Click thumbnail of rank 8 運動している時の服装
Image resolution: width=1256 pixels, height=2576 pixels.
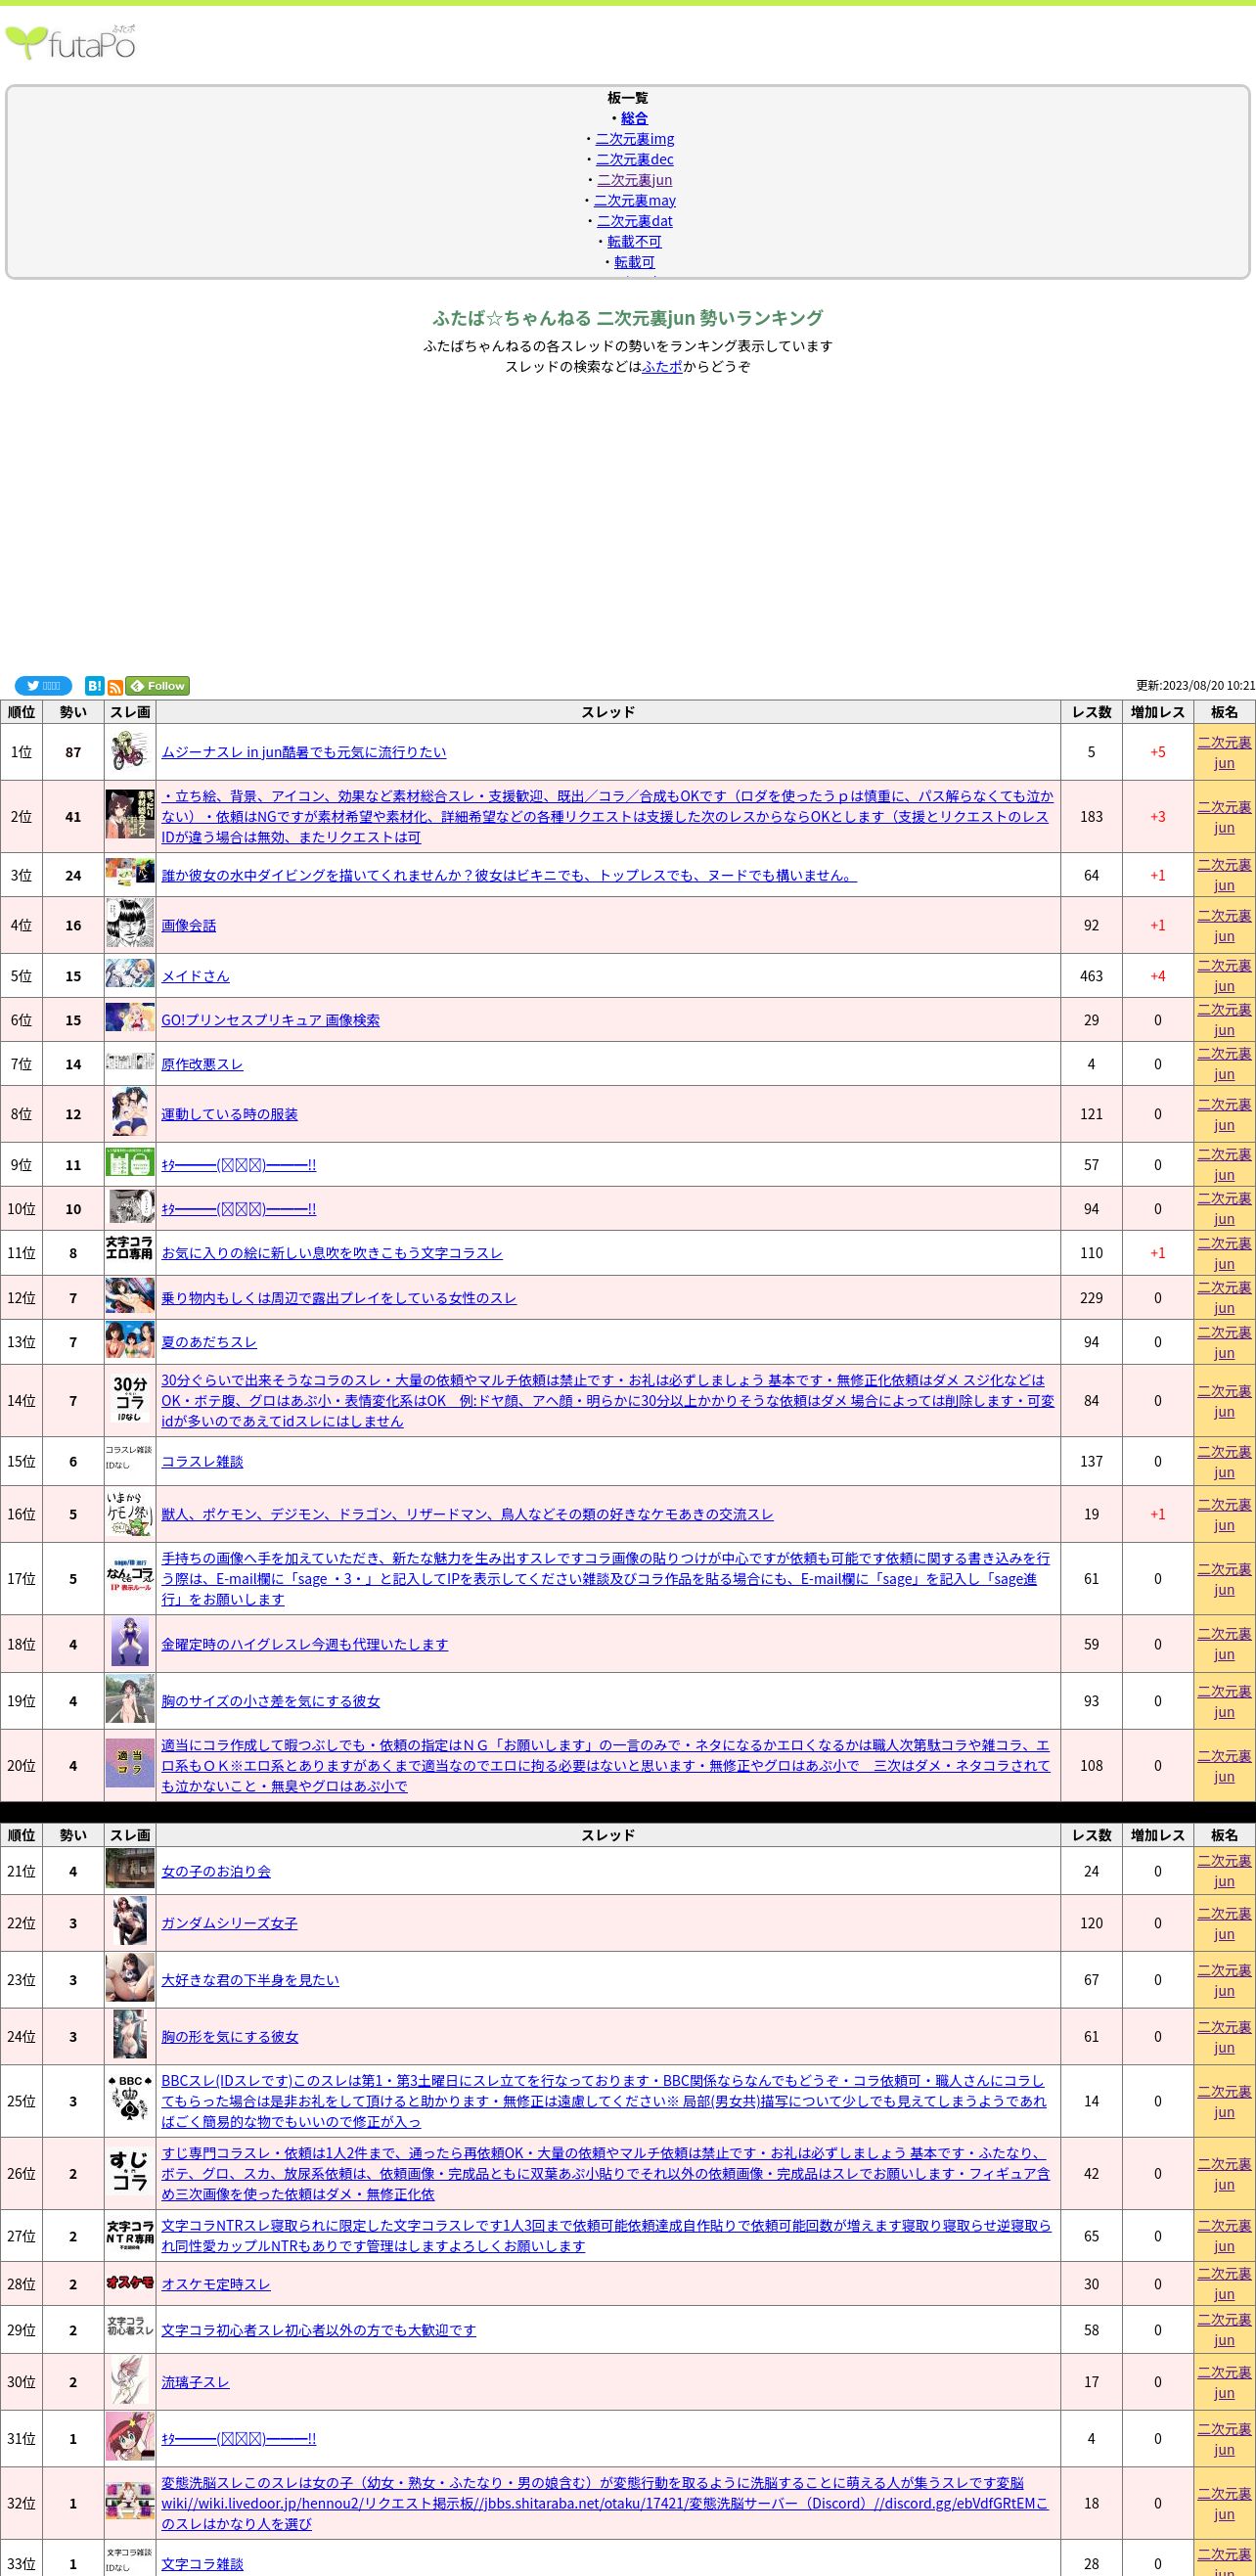[x=130, y=1114]
